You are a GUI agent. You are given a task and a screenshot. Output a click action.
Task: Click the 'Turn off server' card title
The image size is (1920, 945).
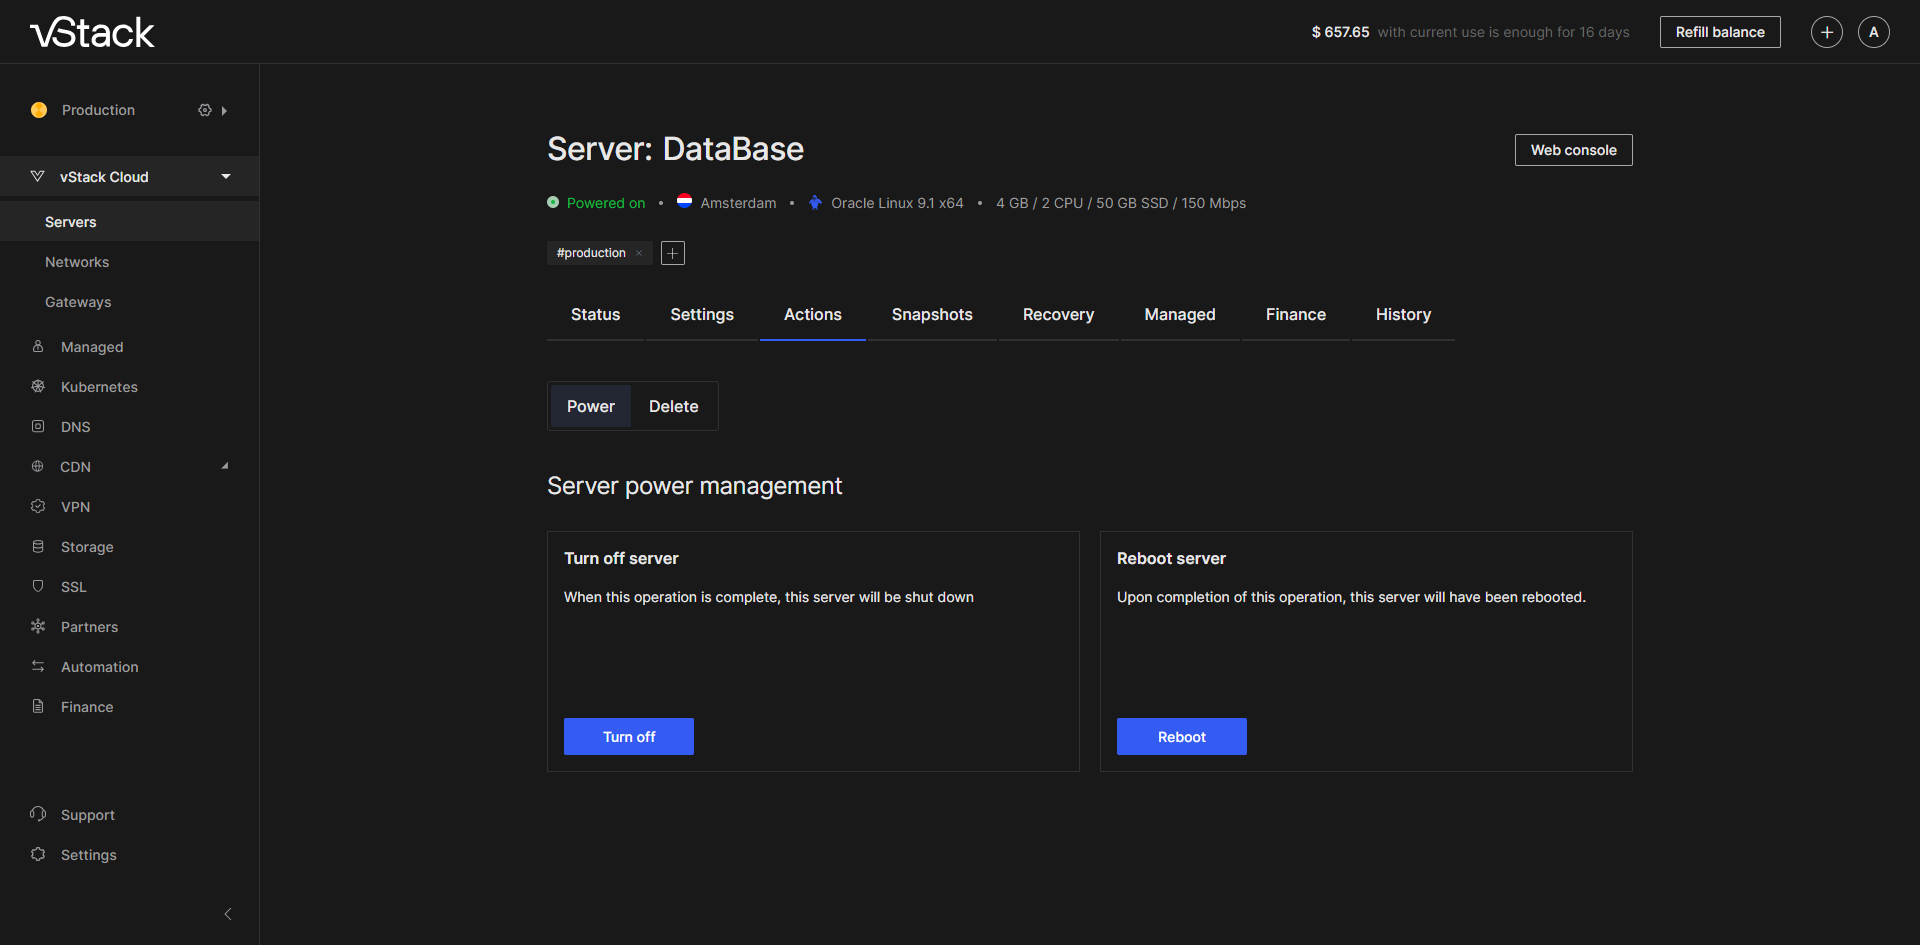(621, 558)
